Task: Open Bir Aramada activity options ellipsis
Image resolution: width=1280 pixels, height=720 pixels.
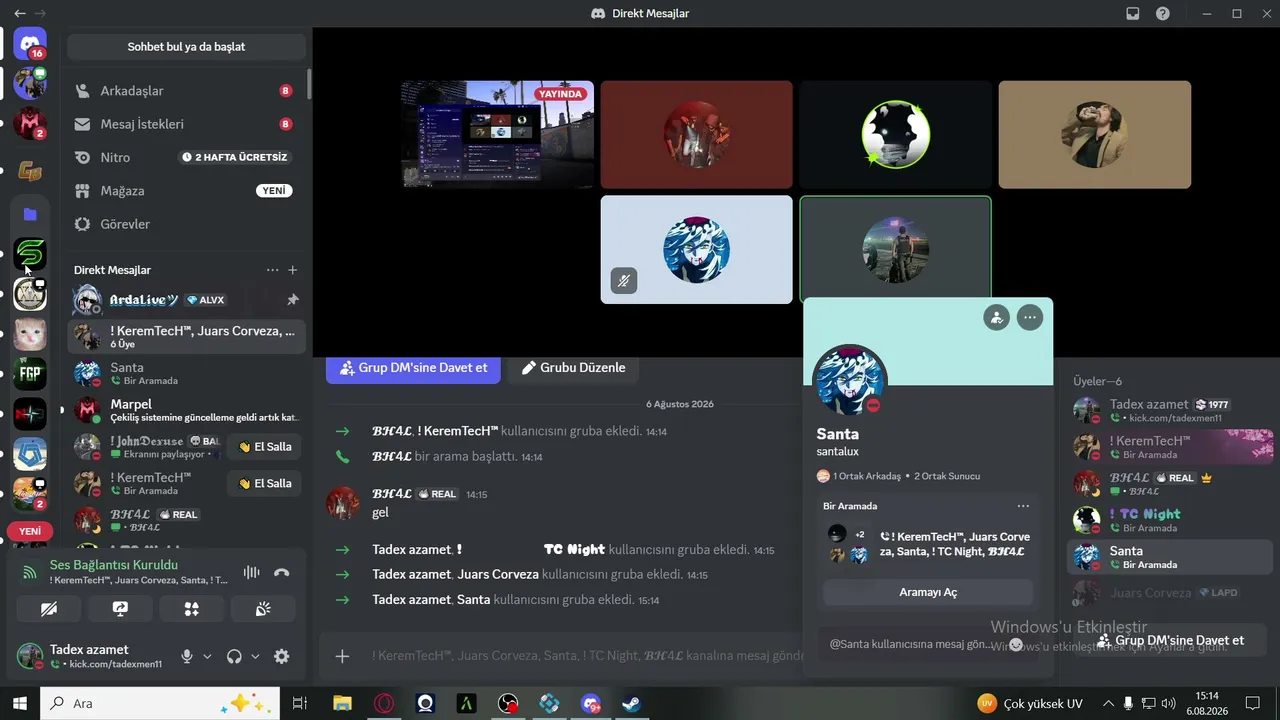Action: click(1023, 506)
